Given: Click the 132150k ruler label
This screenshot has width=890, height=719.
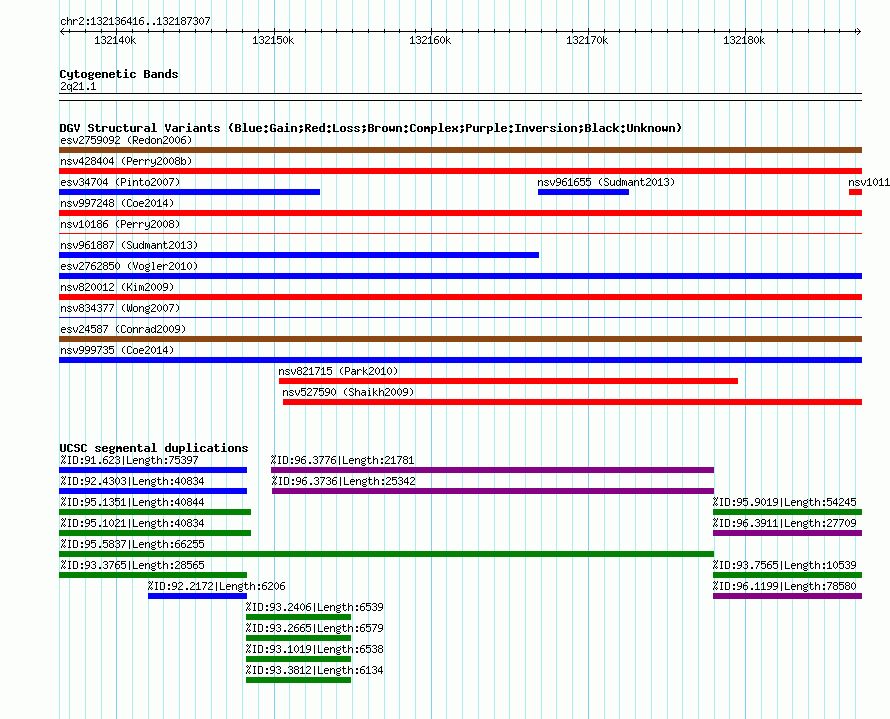Looking at the screenshot, I should [273, 40].
